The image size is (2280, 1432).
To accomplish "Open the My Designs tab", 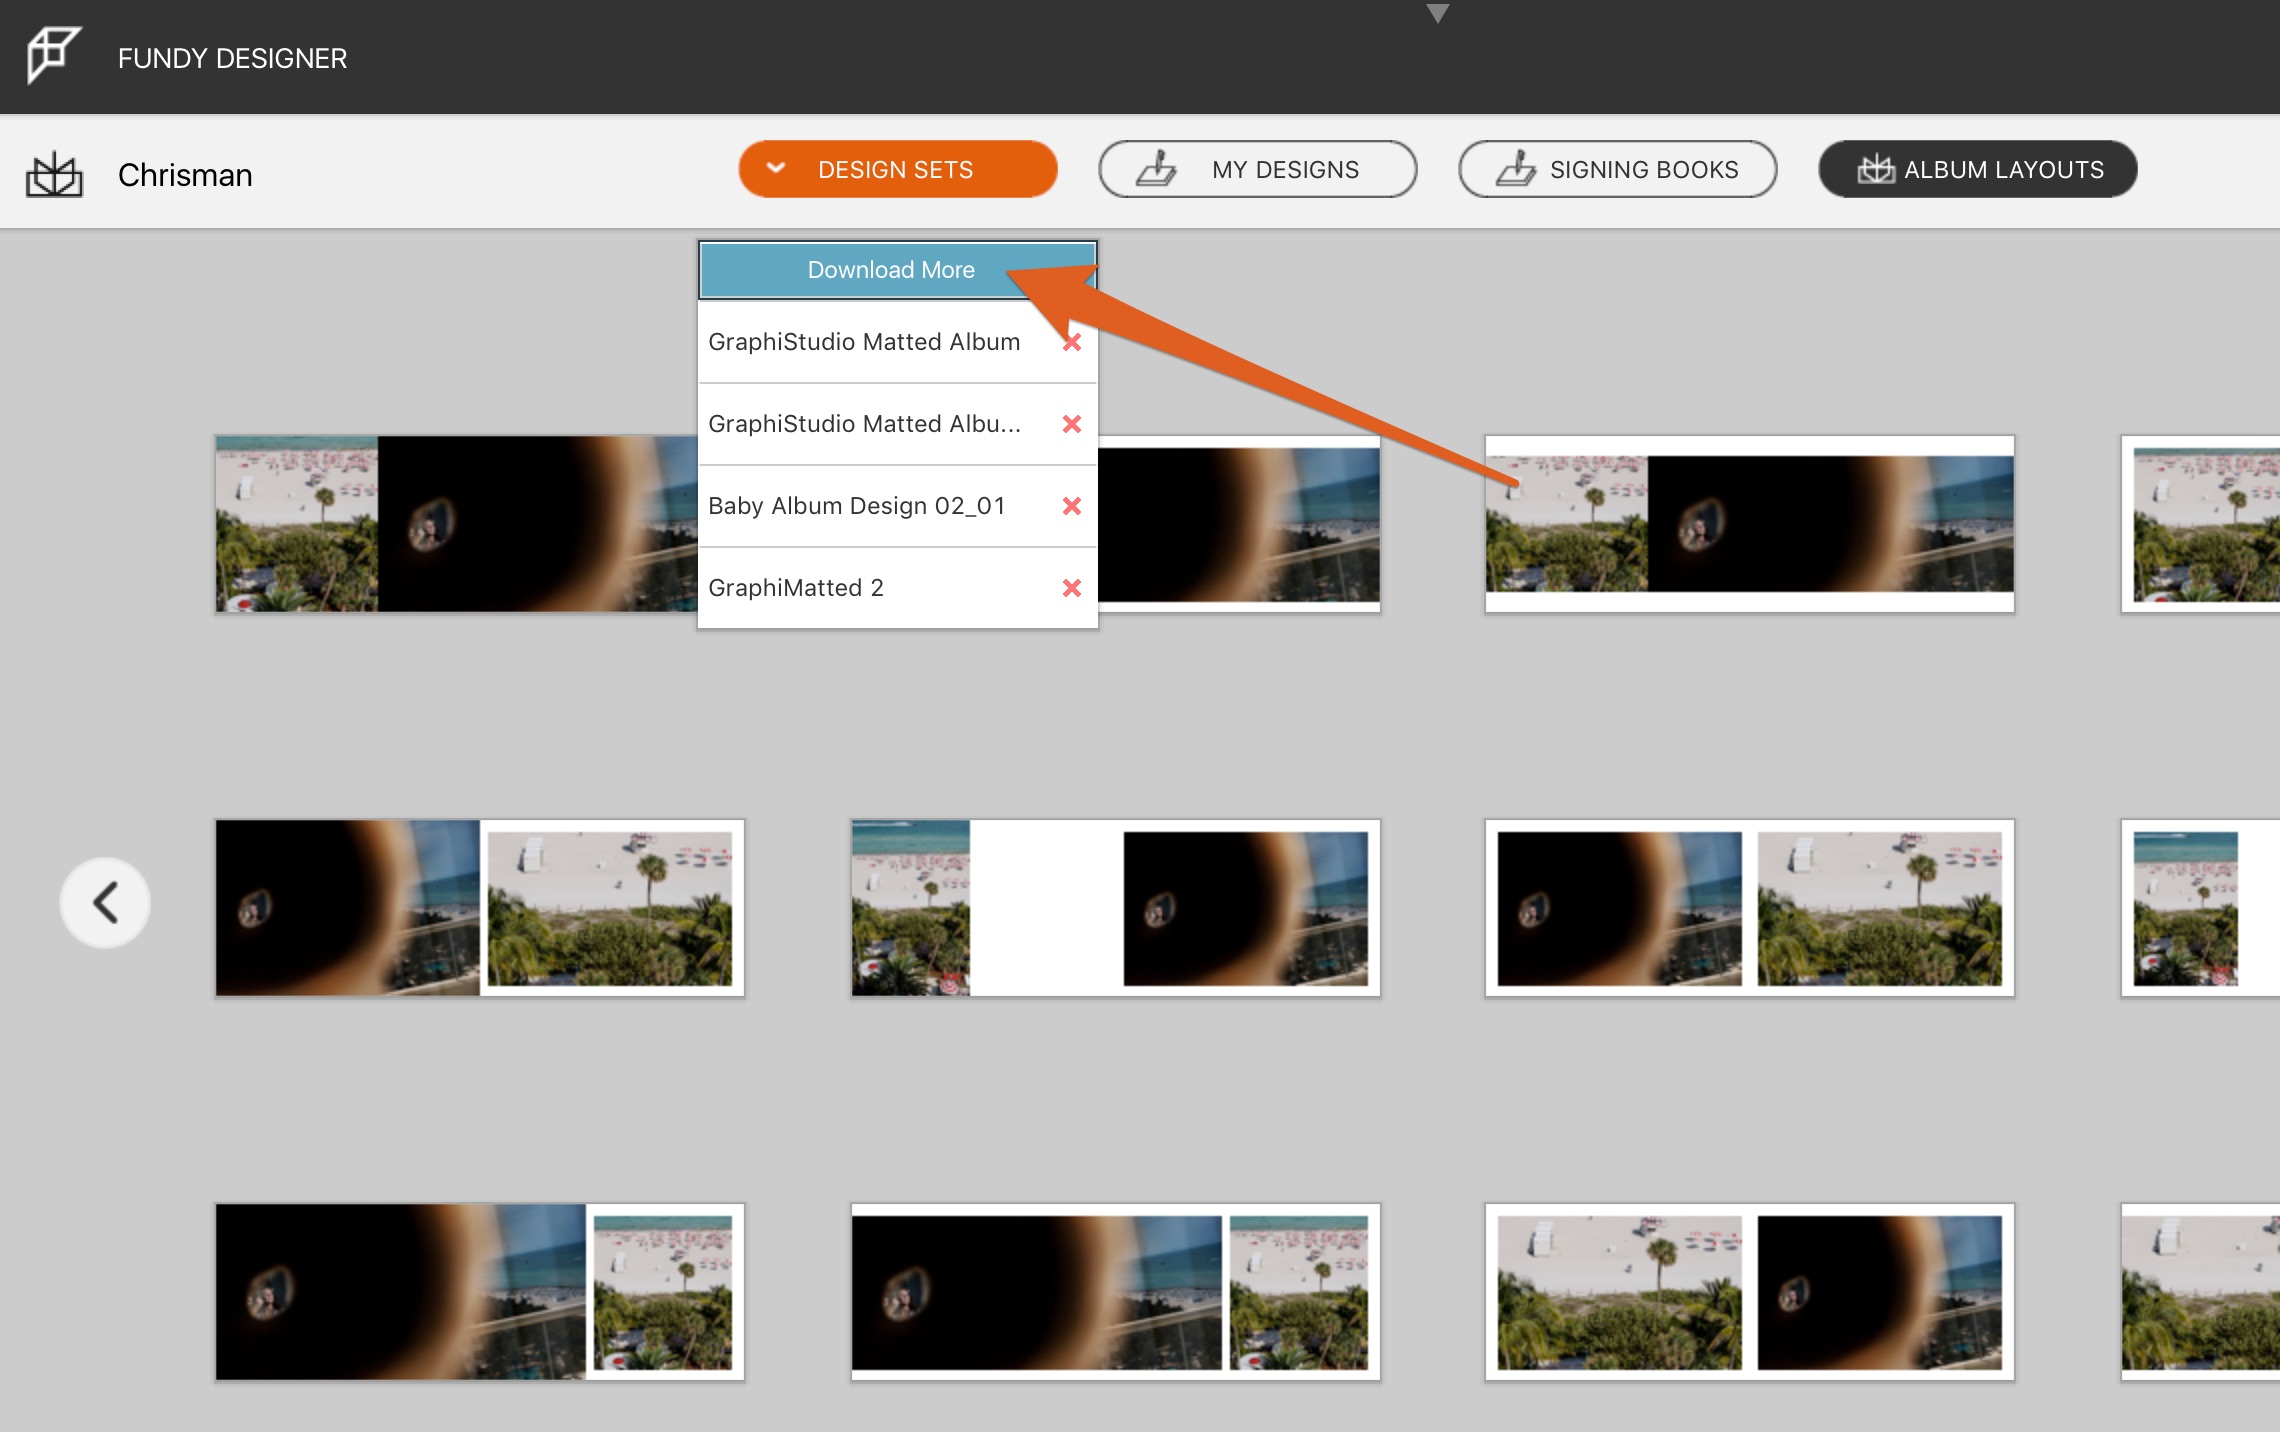I will 1257,169.
